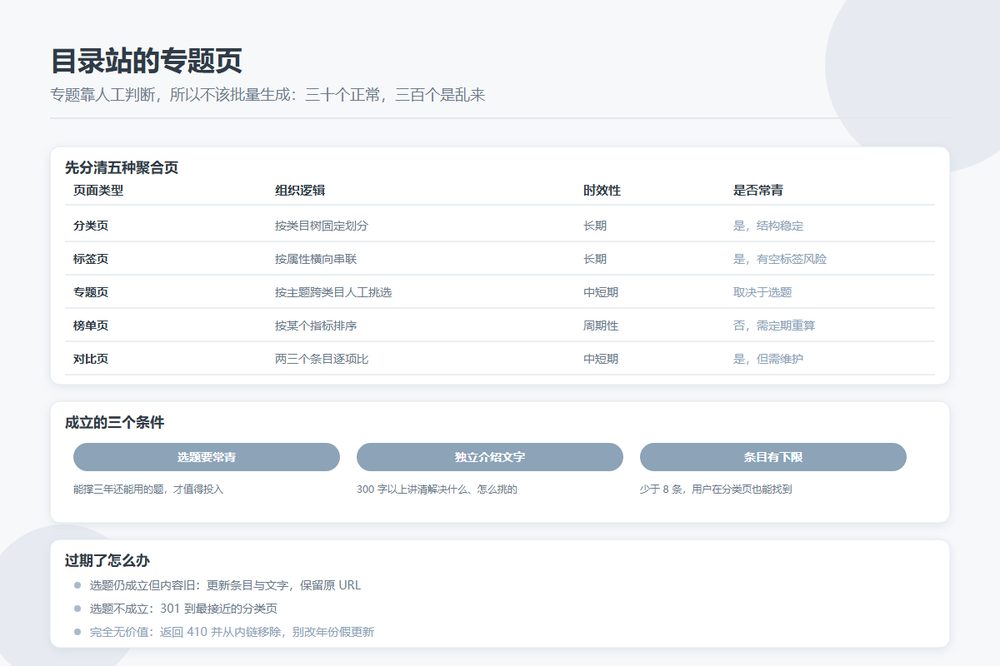Click 中短期 in the 专题页 row
The width and height of the screenshot is (1000, 666).
click(601, 292)
